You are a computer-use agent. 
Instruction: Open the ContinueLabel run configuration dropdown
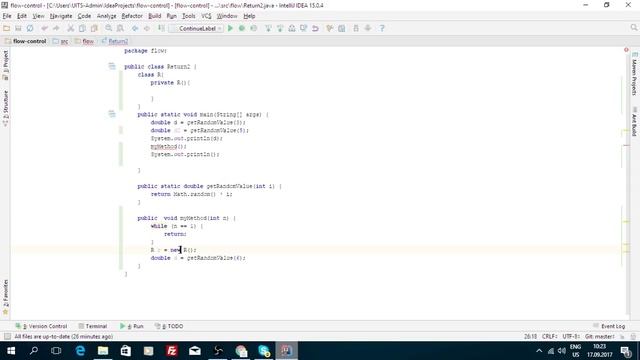click(196, 28)
